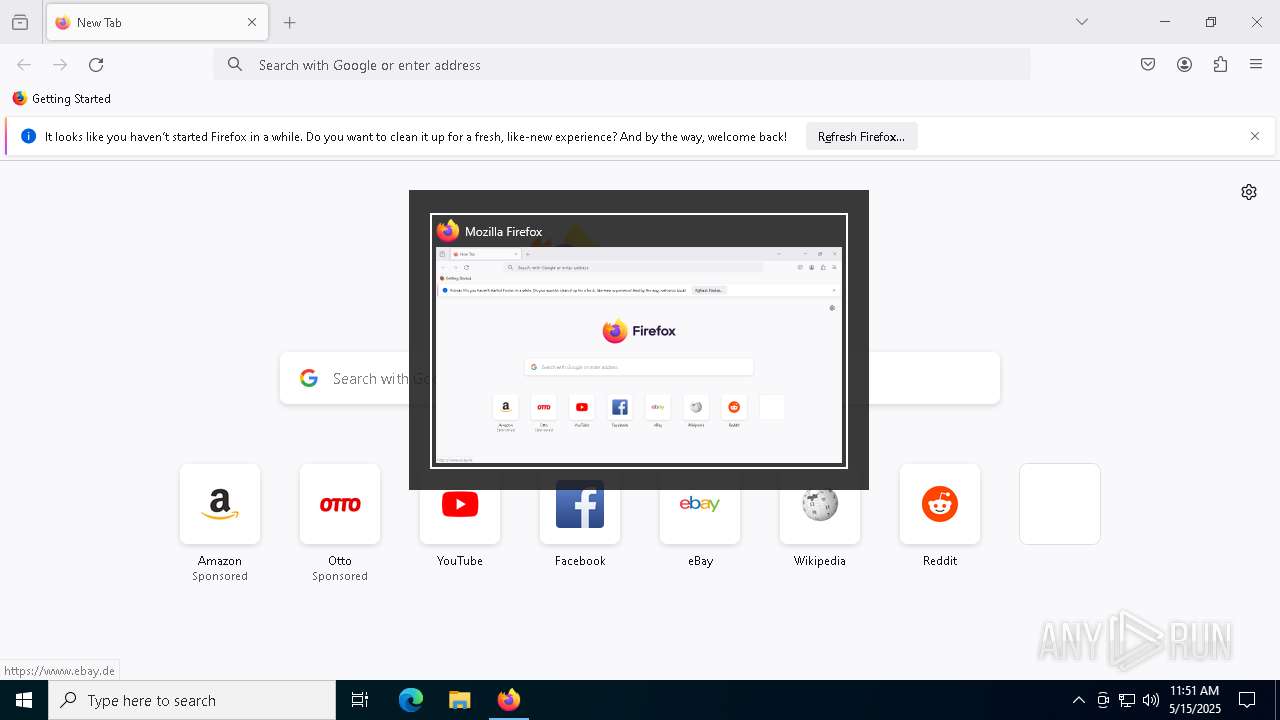Image resolution: width=1280 pixels, height=720 pixels.
Task: Open the Extensions puzzle icon
Action: [x=1220, y=65]
